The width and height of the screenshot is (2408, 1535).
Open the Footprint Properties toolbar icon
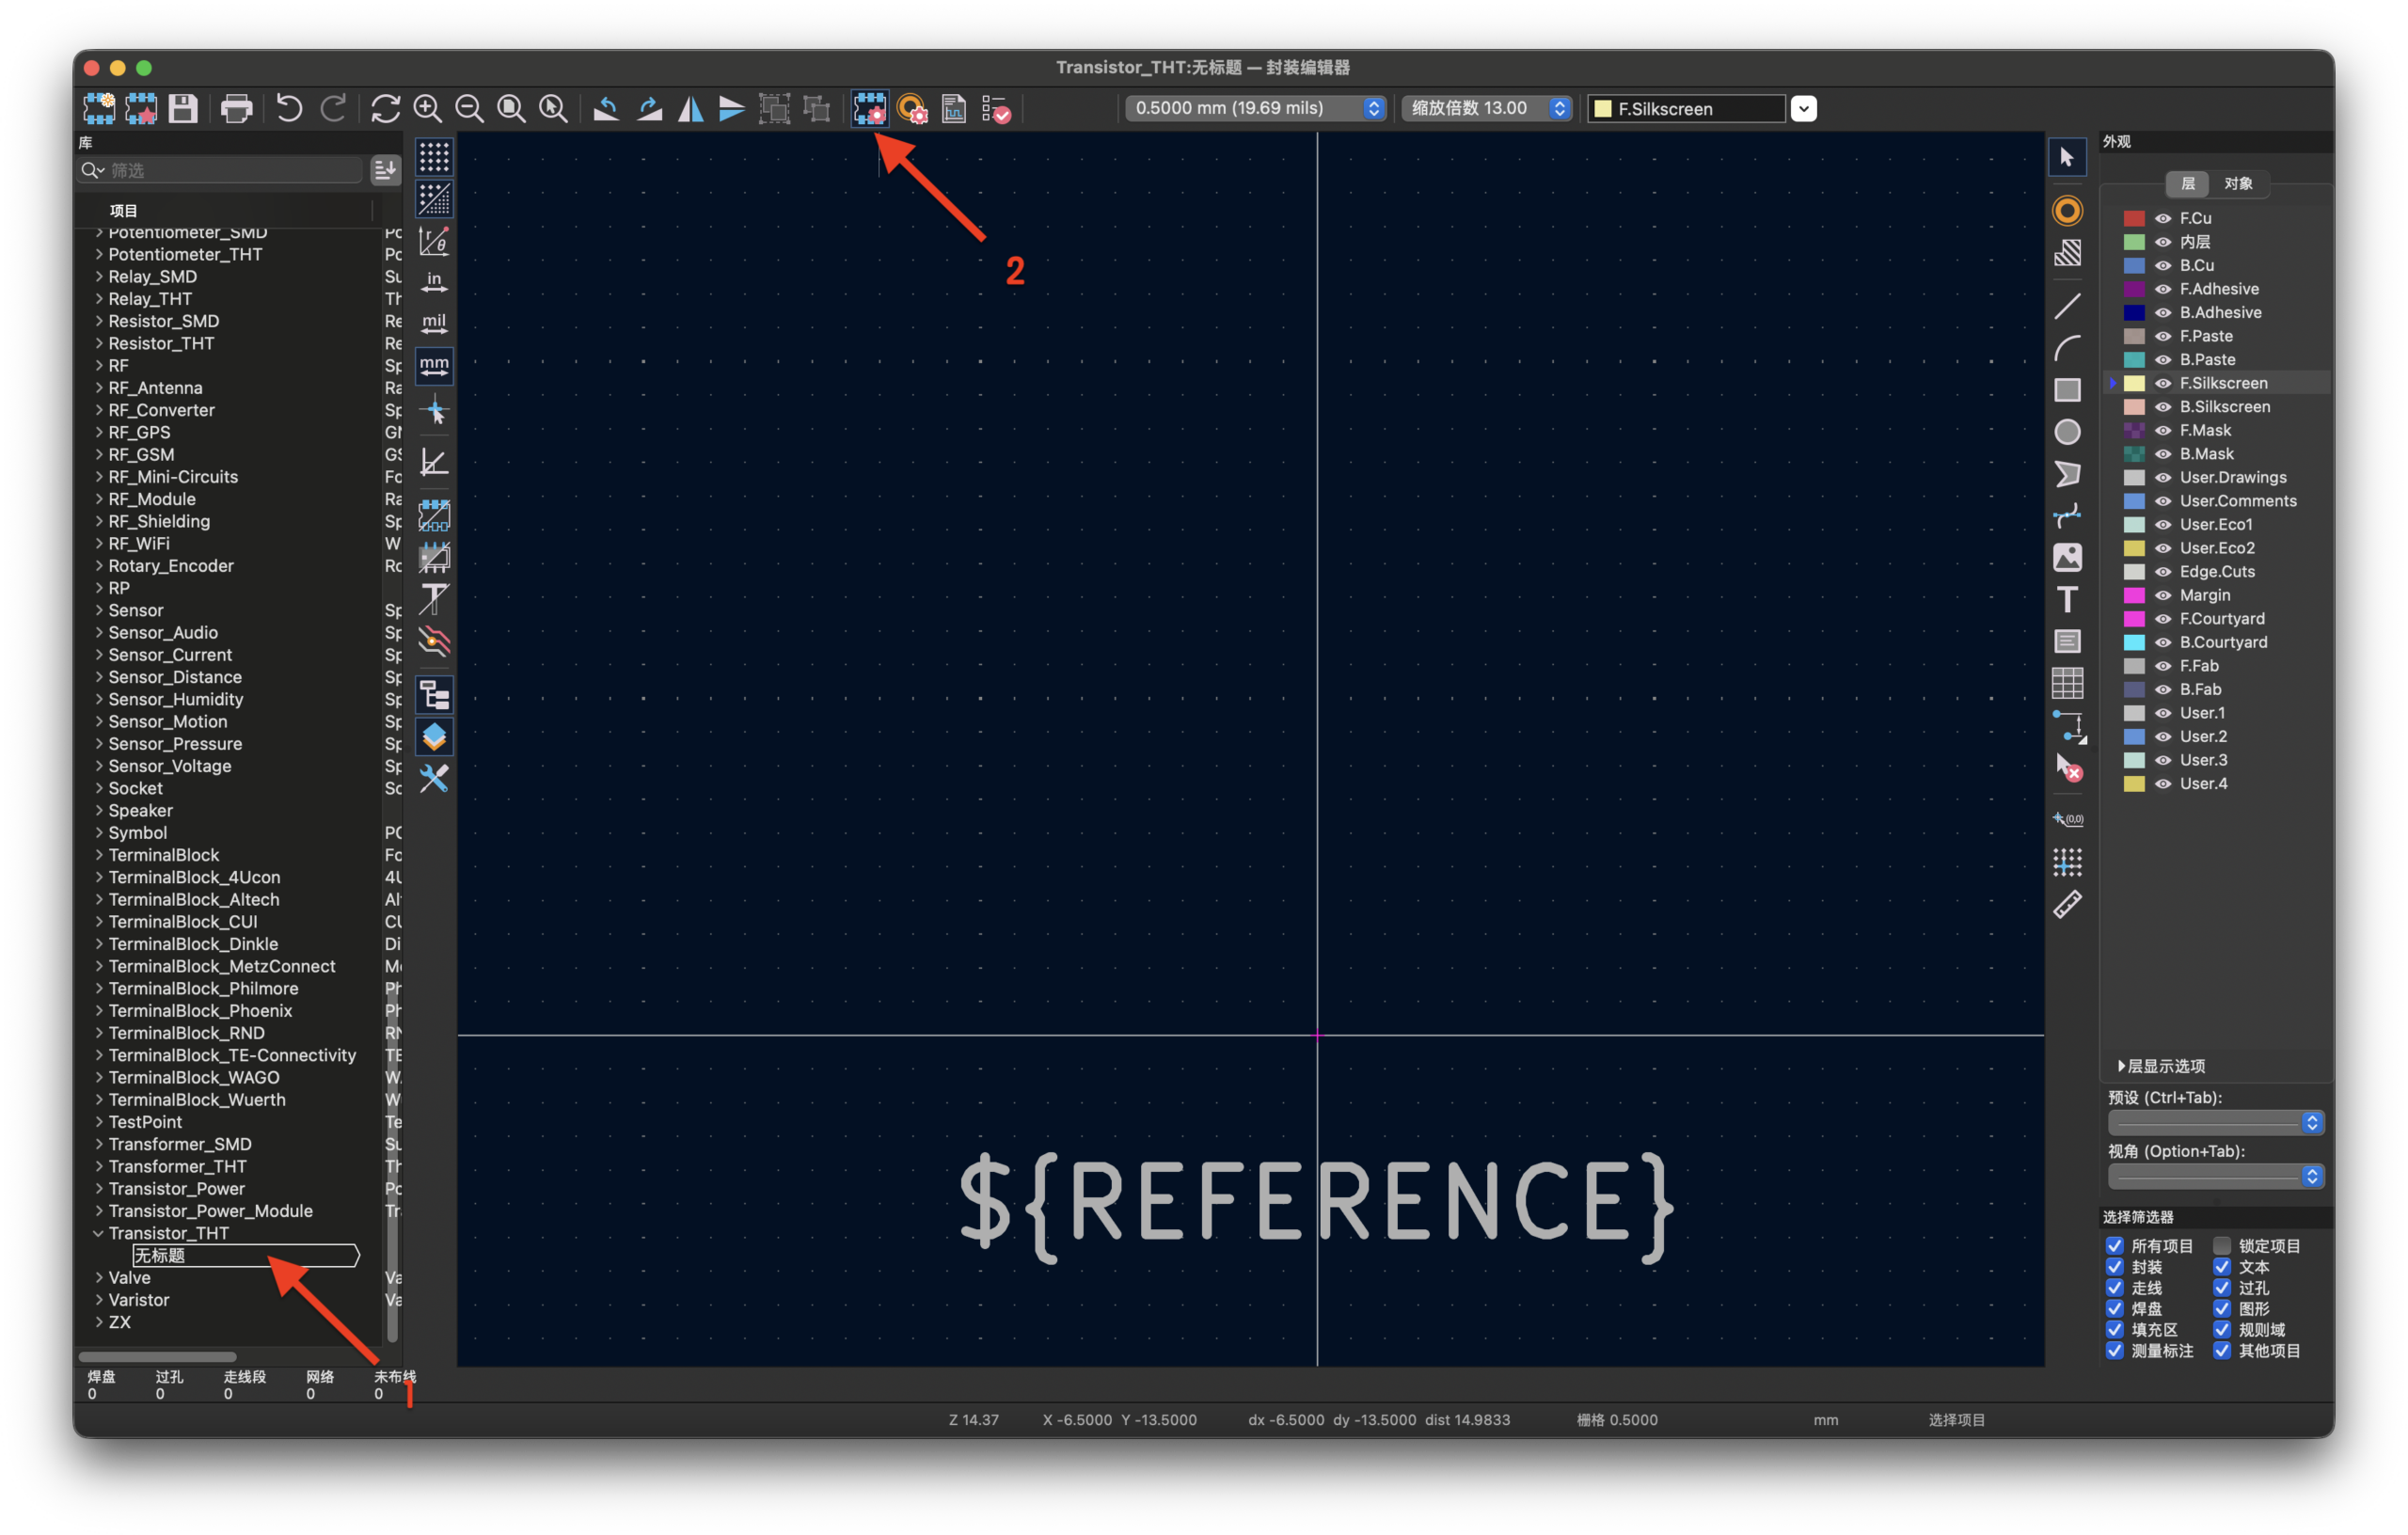point(869,108)
